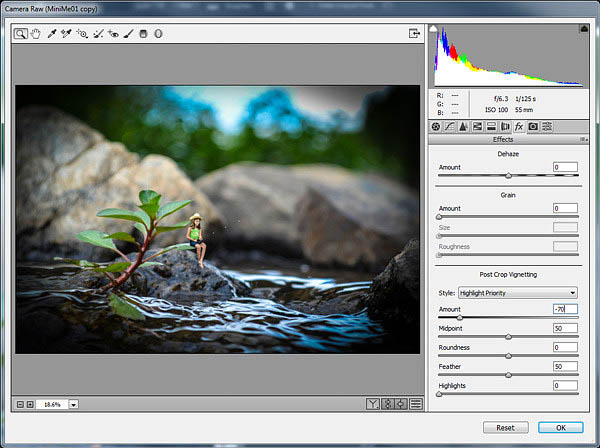Open the Presets panel icon
Screen dimensions: 600x448
click(547, 127)
